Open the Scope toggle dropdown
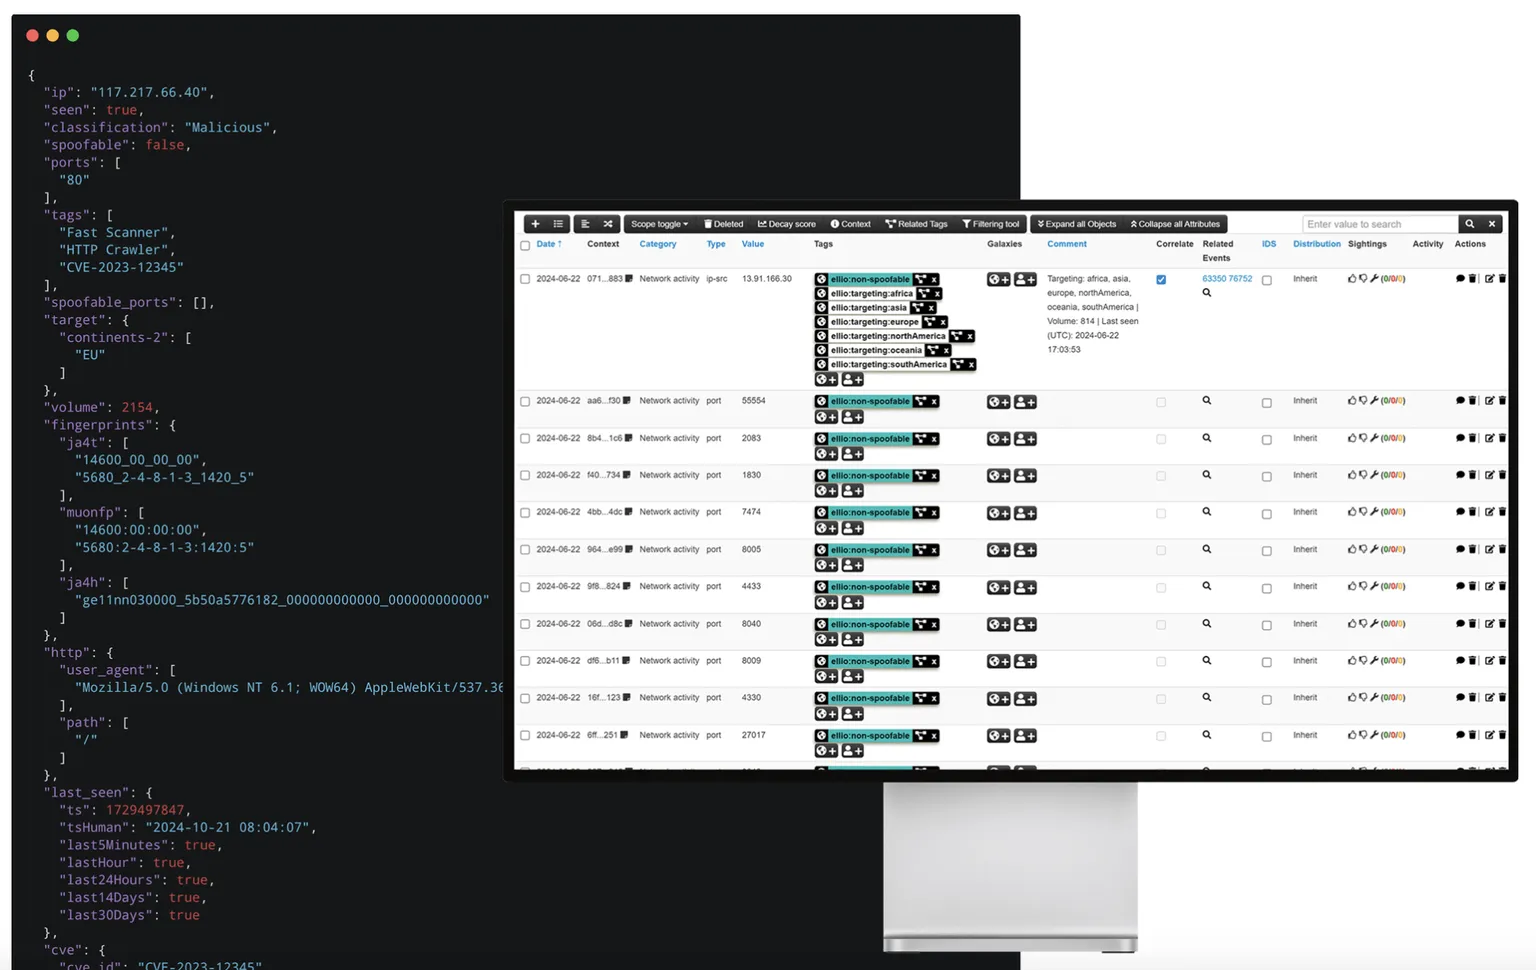 coord(659,224)
